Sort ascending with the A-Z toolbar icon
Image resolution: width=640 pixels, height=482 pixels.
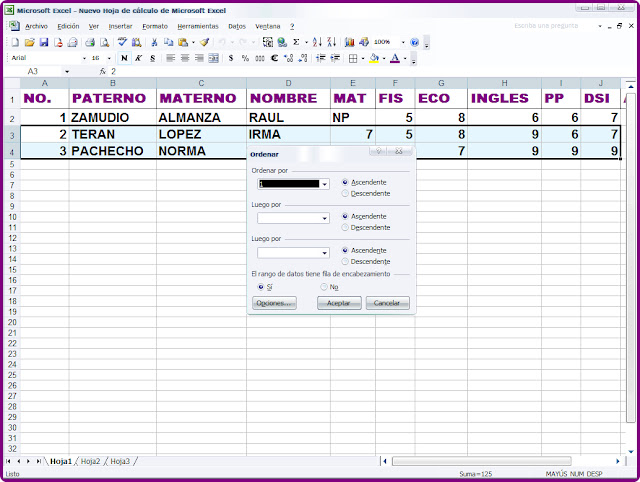tap(317, 42)
